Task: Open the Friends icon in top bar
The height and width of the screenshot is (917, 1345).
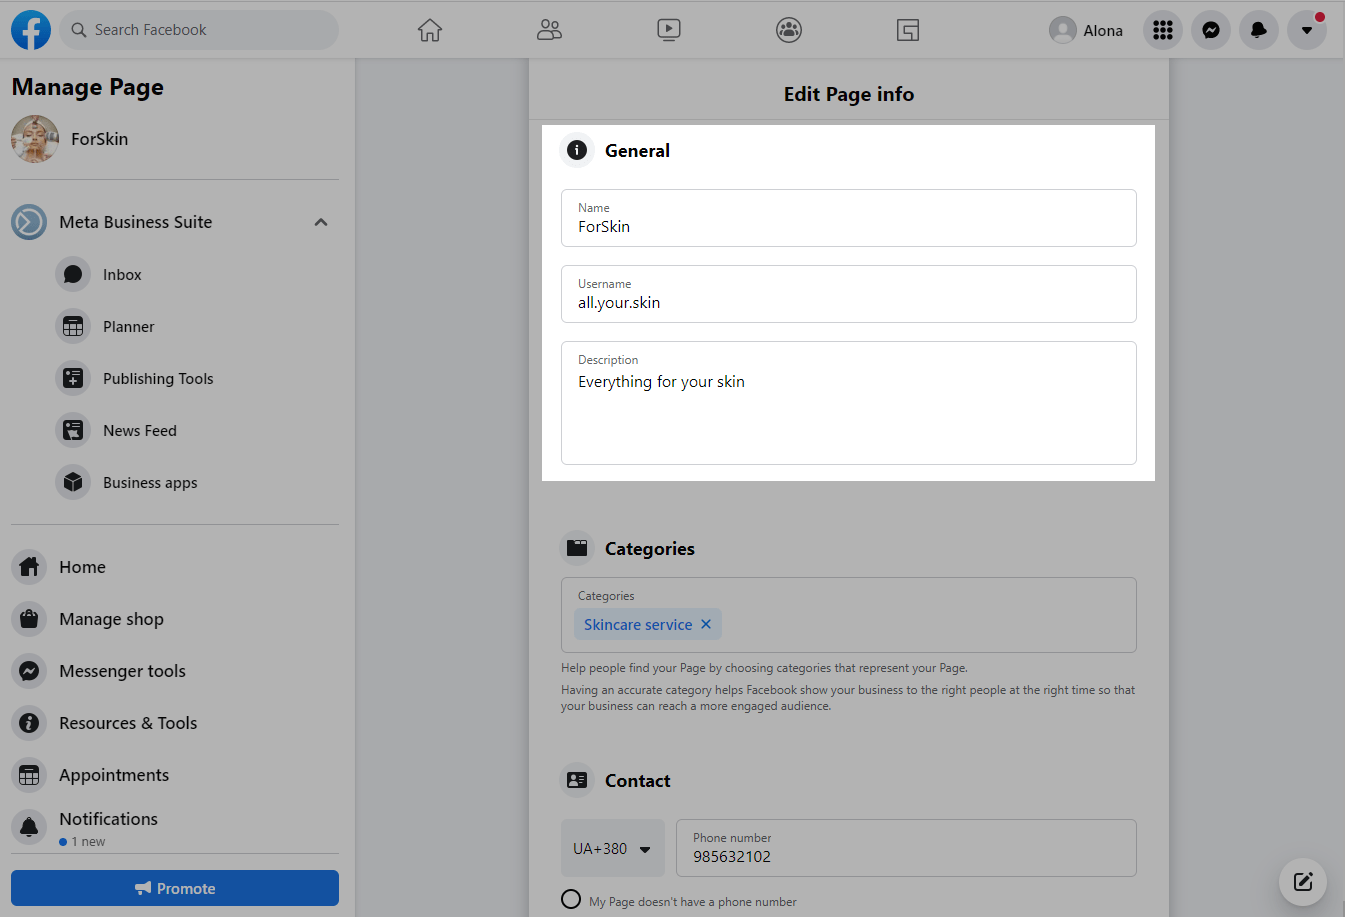Action: pyautogui.click(x=549, y=30)
